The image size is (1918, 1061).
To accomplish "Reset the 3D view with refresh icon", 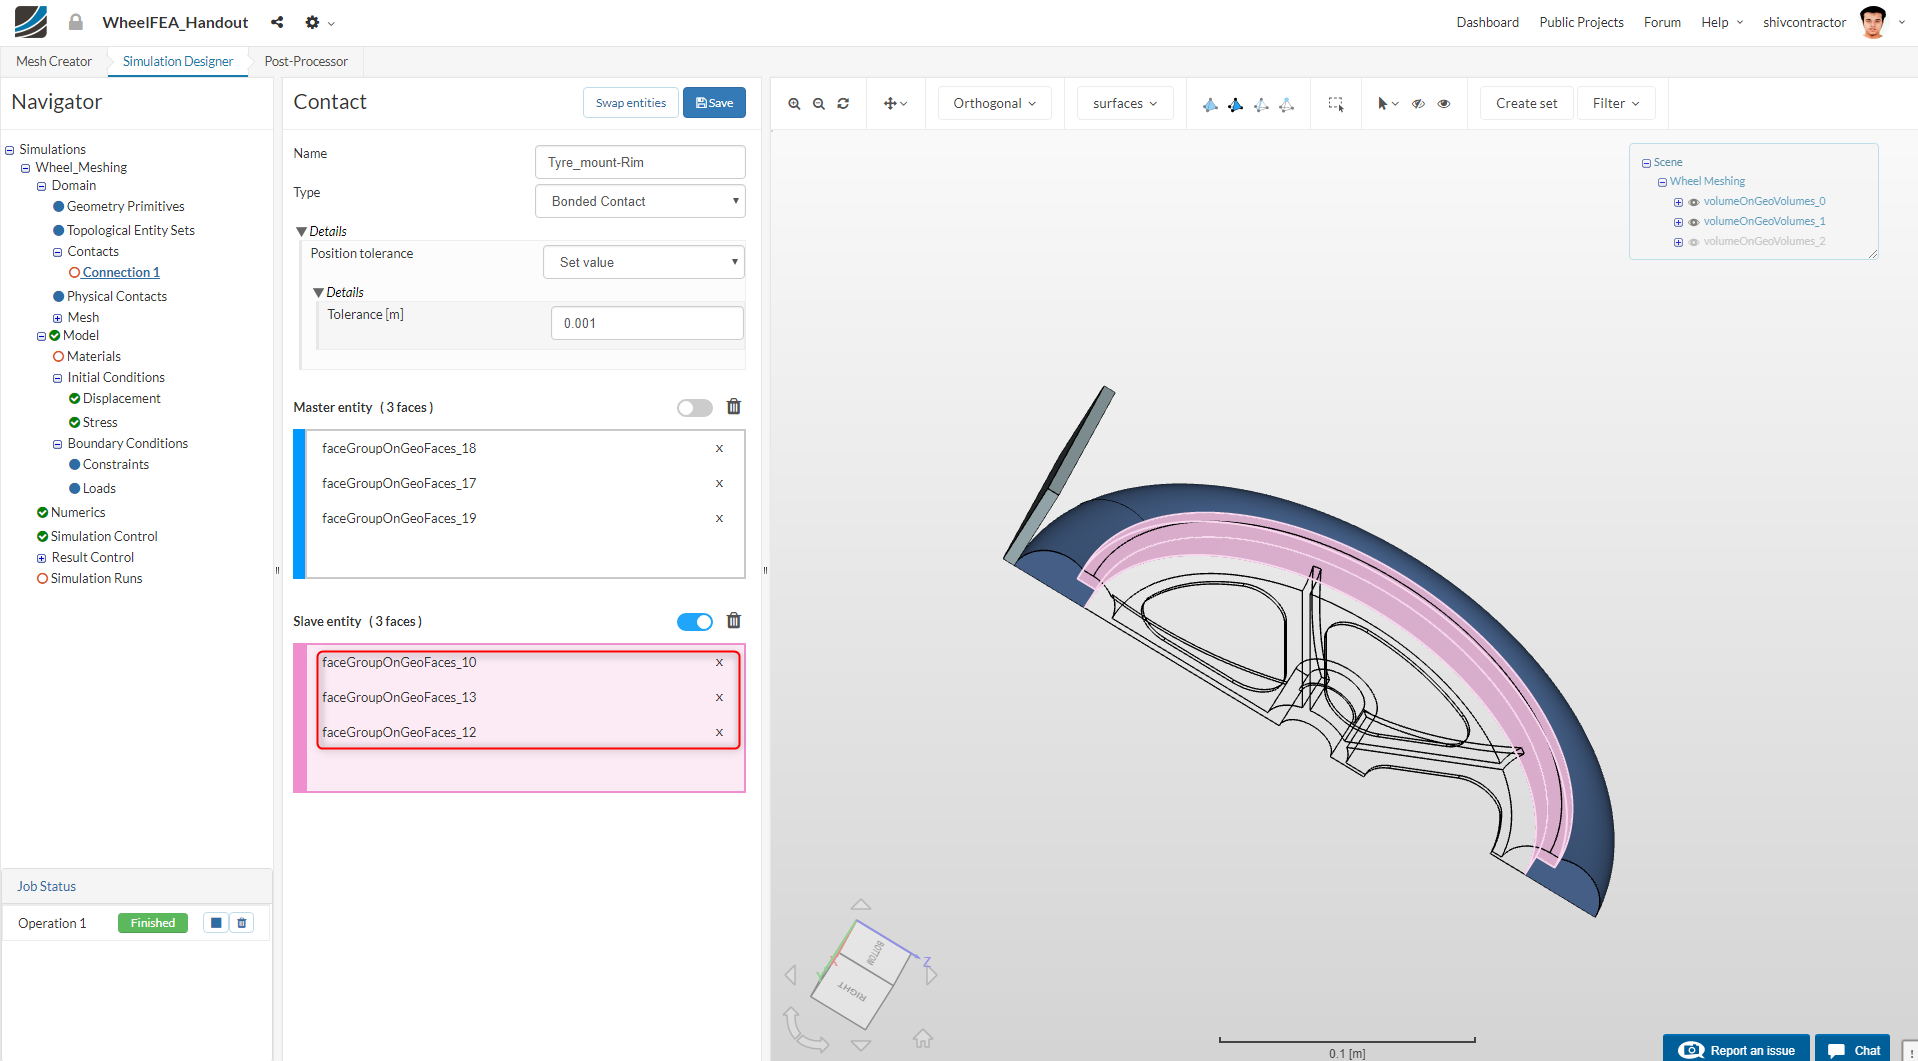I will [843, 104].
